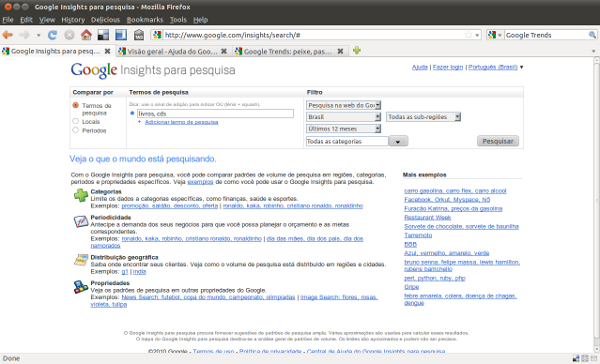
Task: Open the Pesquisa na web do Google dropdown
Action: point(344,105)
